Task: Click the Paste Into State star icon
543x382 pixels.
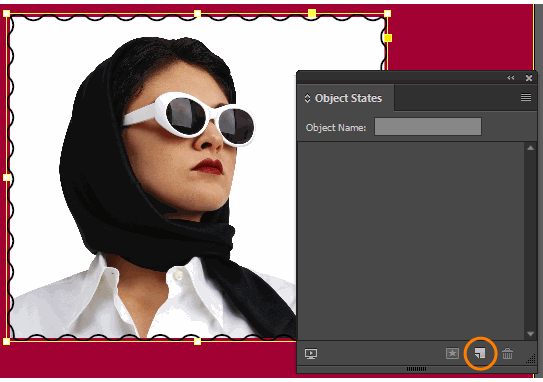Action: pyautogui.click(x=452, y=354)
